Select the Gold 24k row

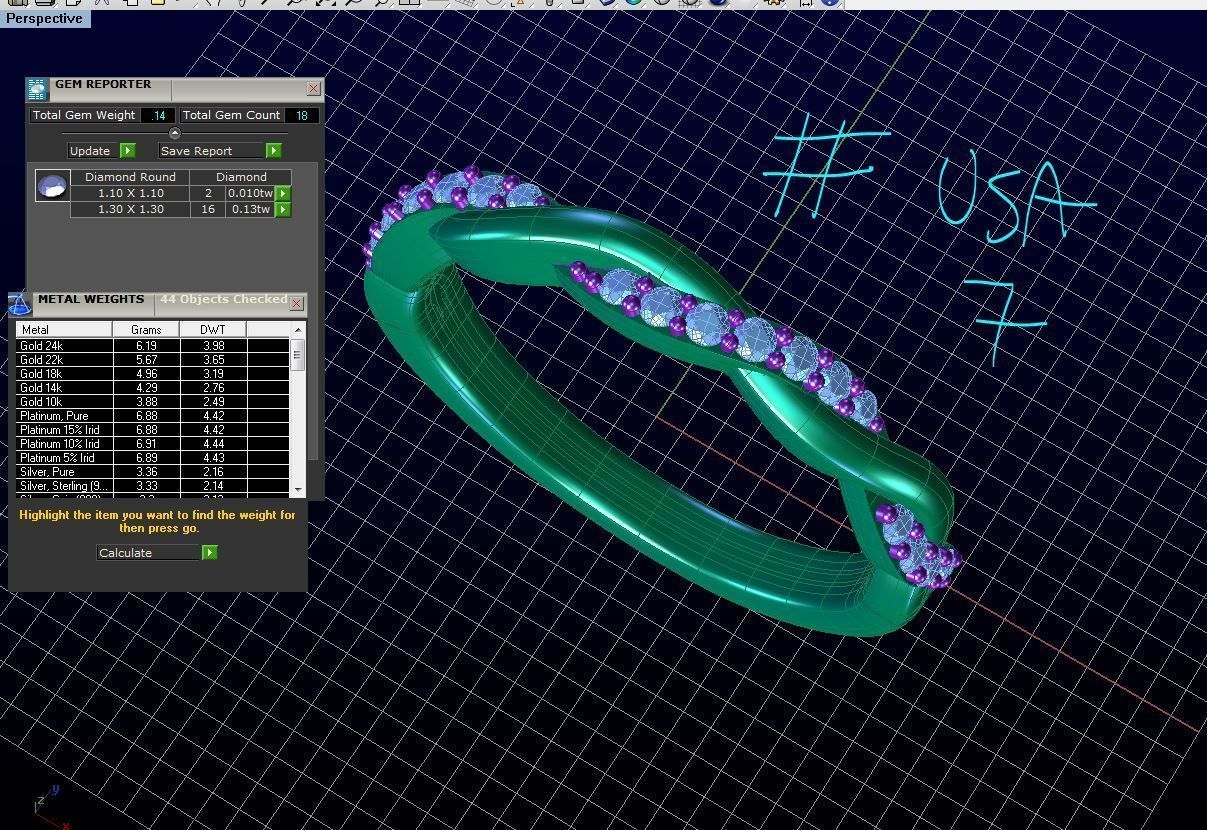tap(152, 346)
